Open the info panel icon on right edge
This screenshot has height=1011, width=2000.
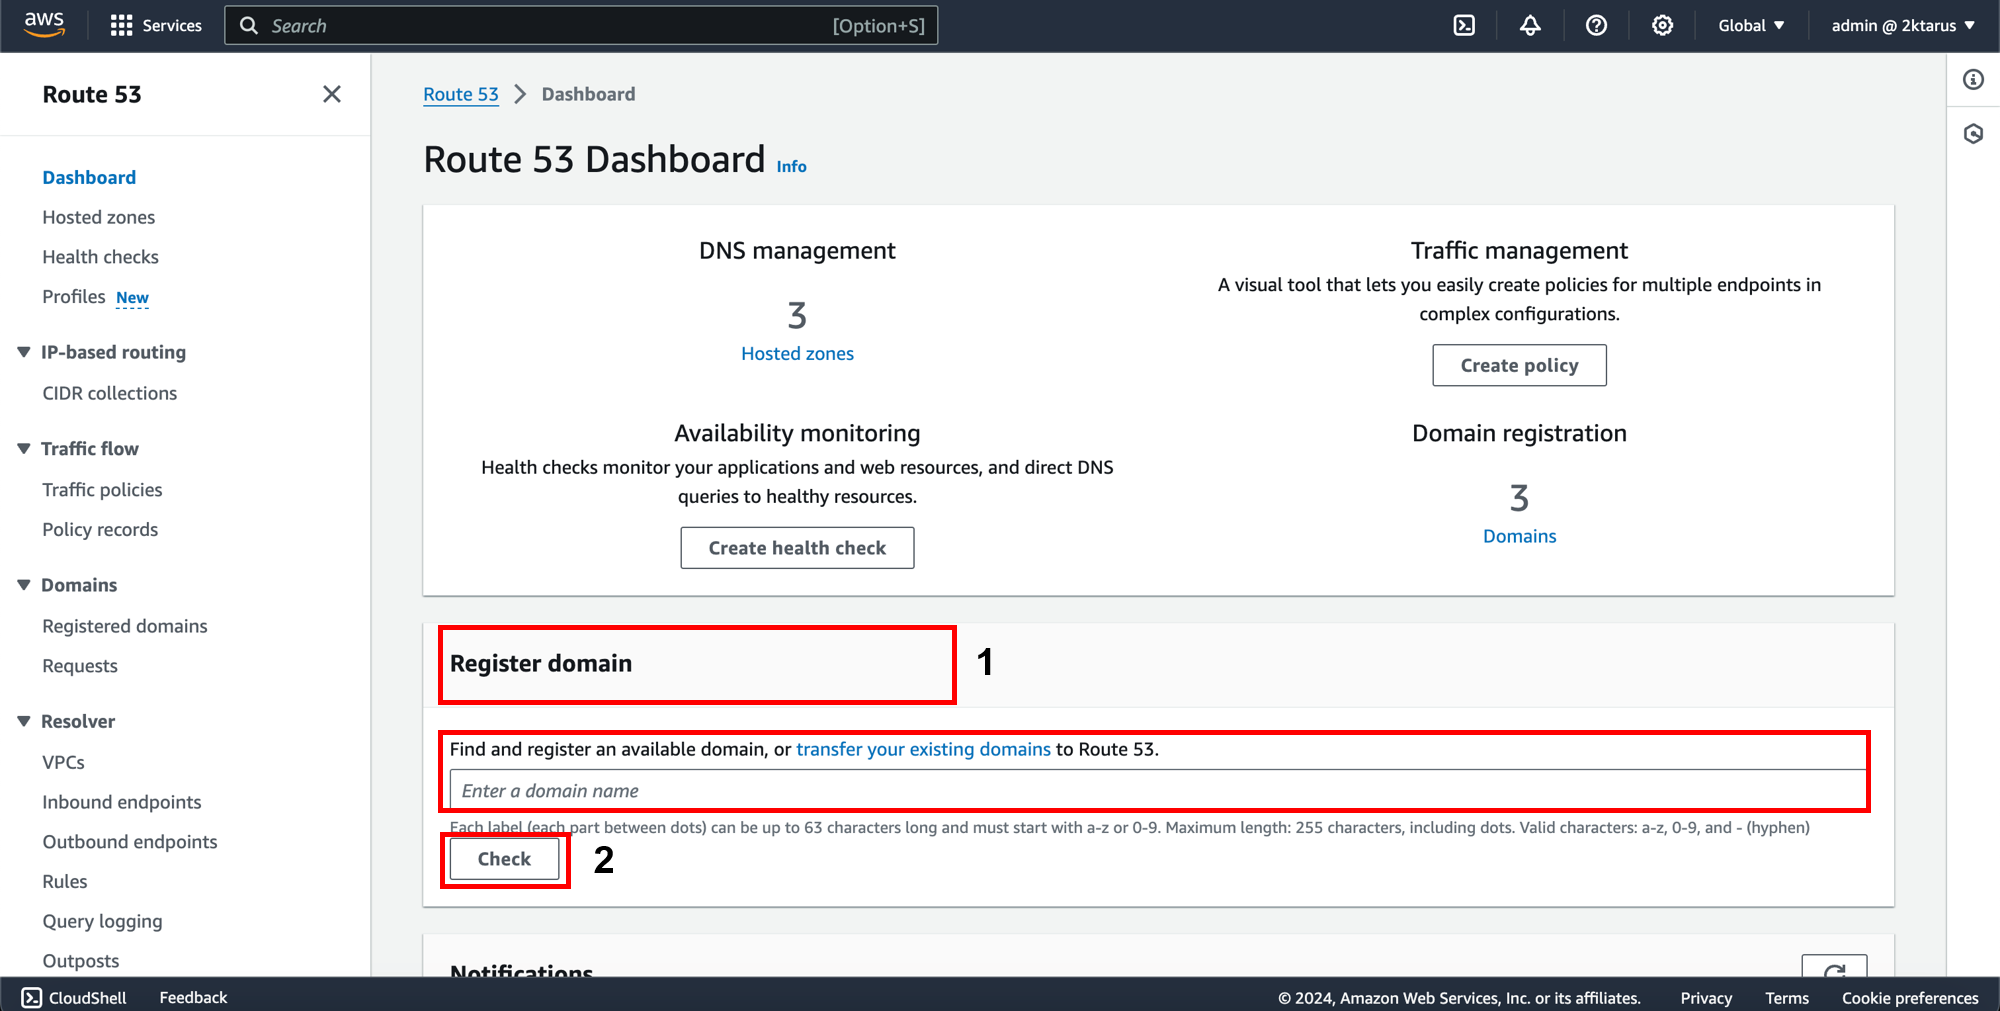(1973, 80)
